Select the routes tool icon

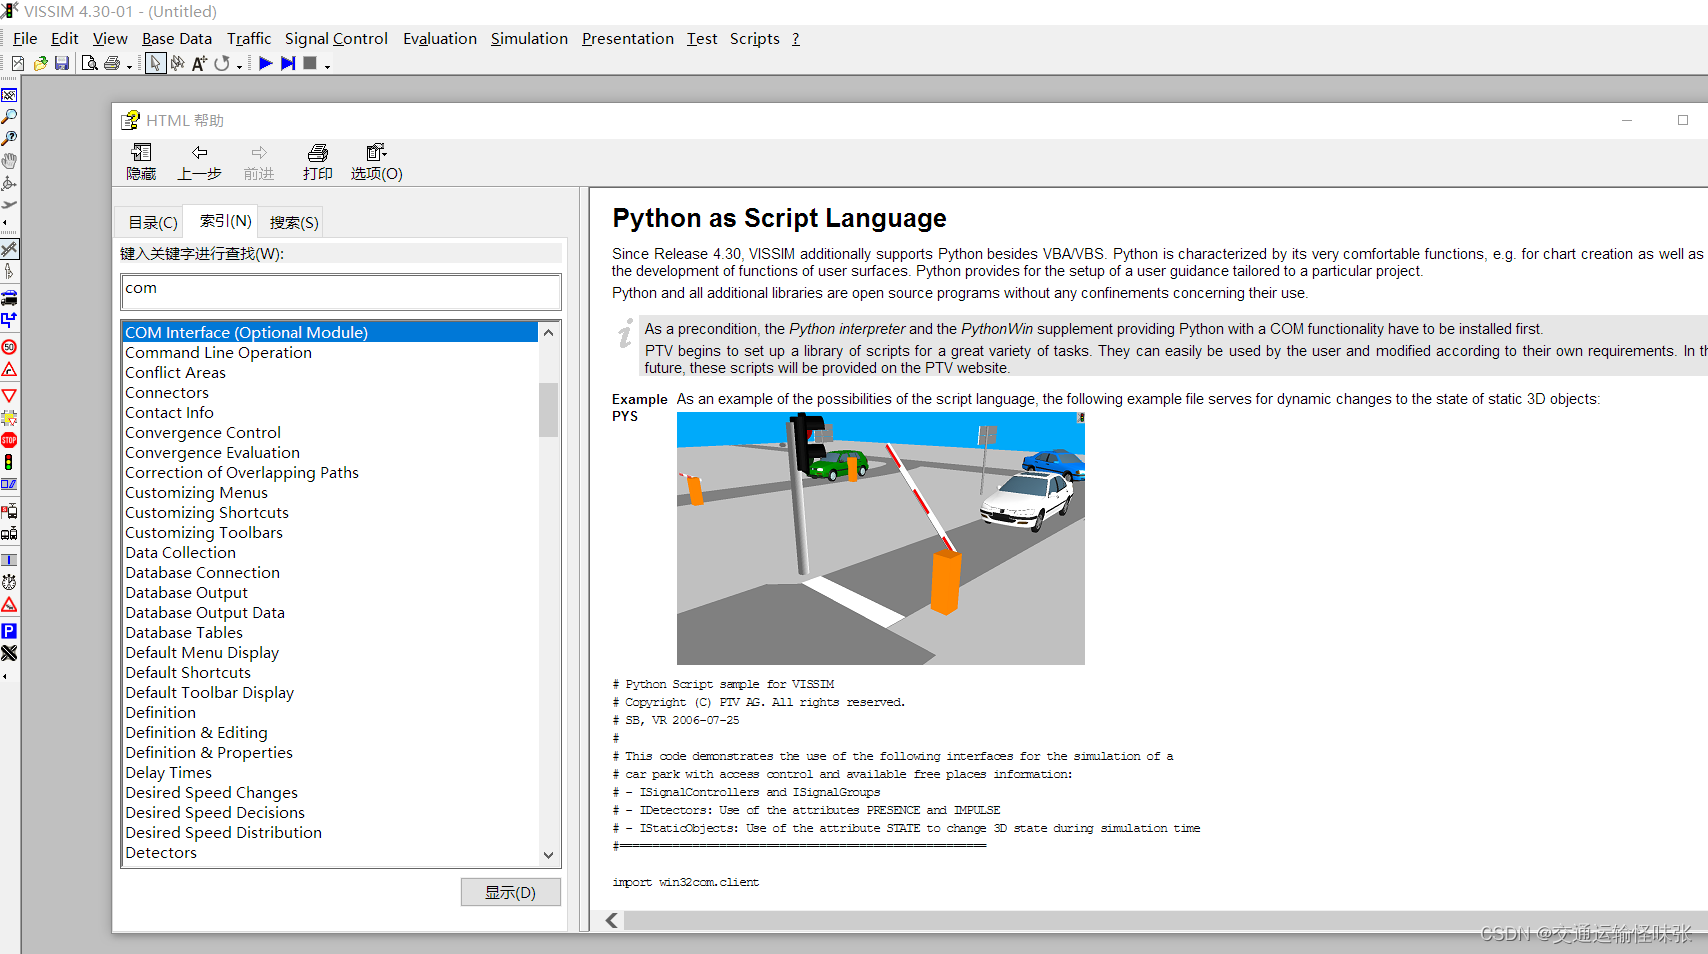coord(9,320)
